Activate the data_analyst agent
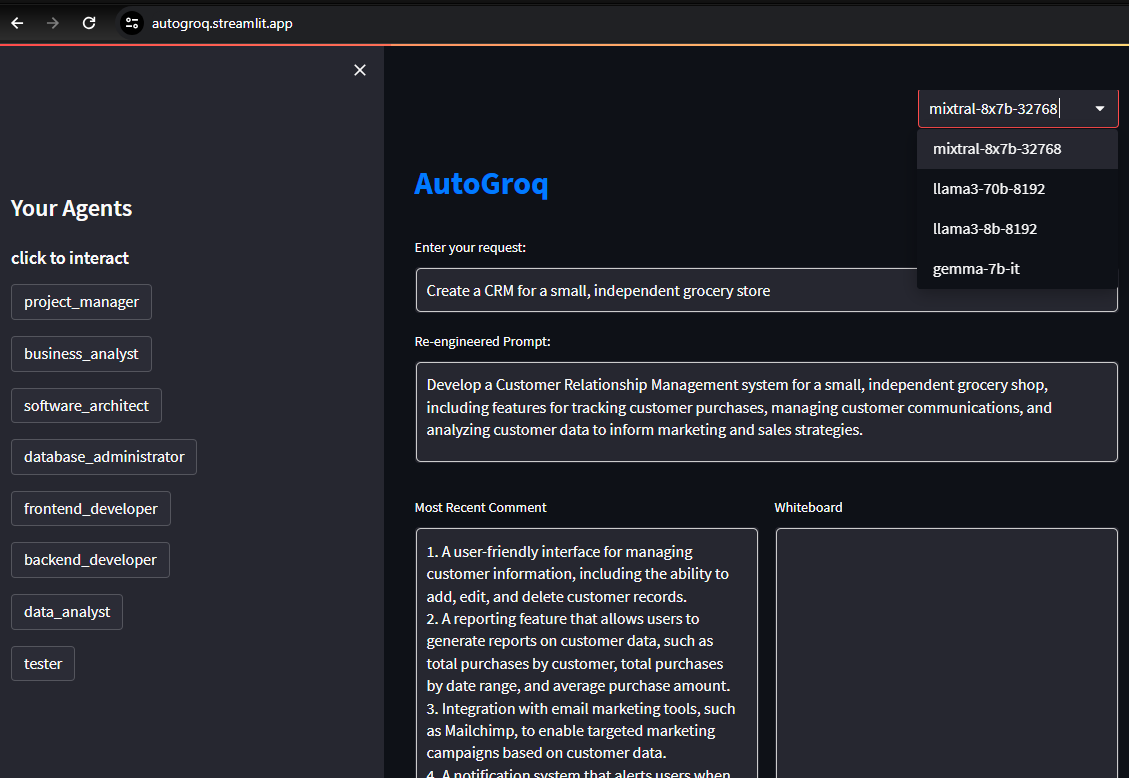 click(x=67, y=612)
